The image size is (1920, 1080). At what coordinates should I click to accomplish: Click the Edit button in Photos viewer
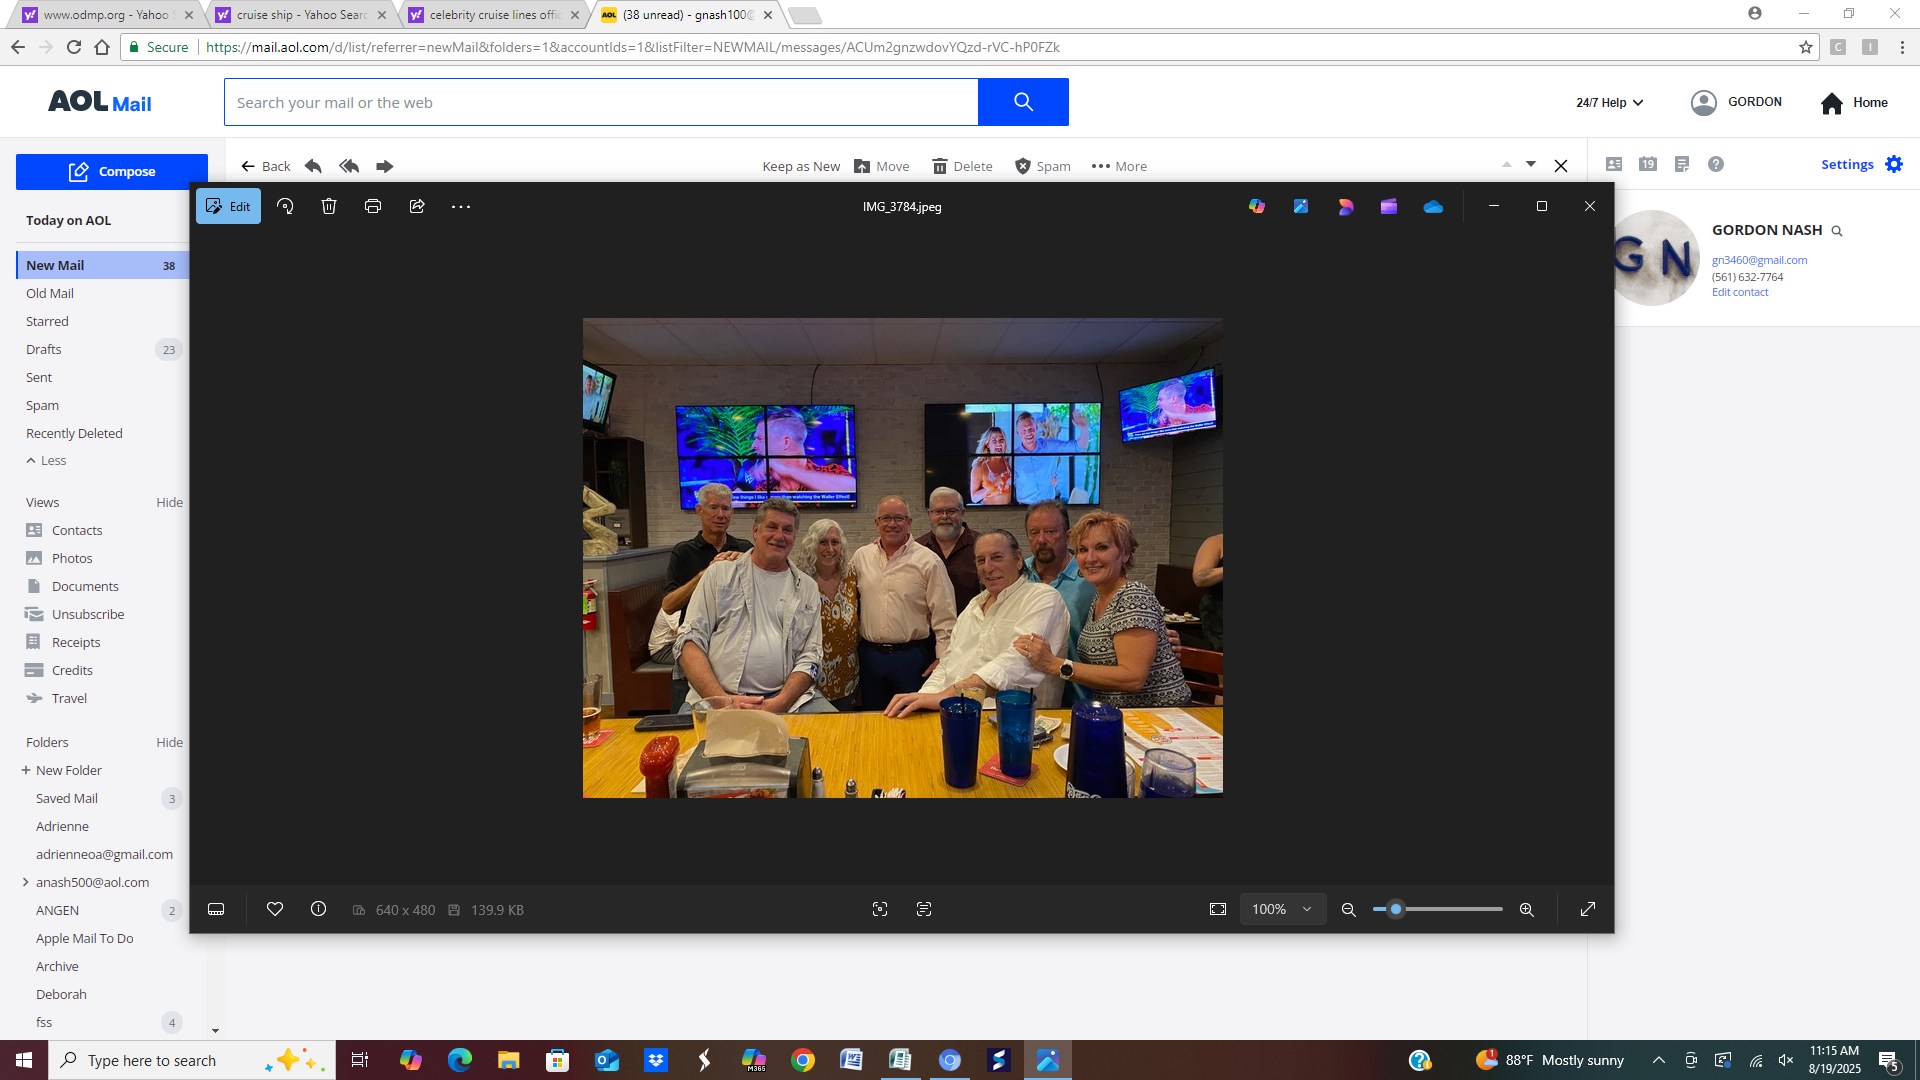pos(228,206)
